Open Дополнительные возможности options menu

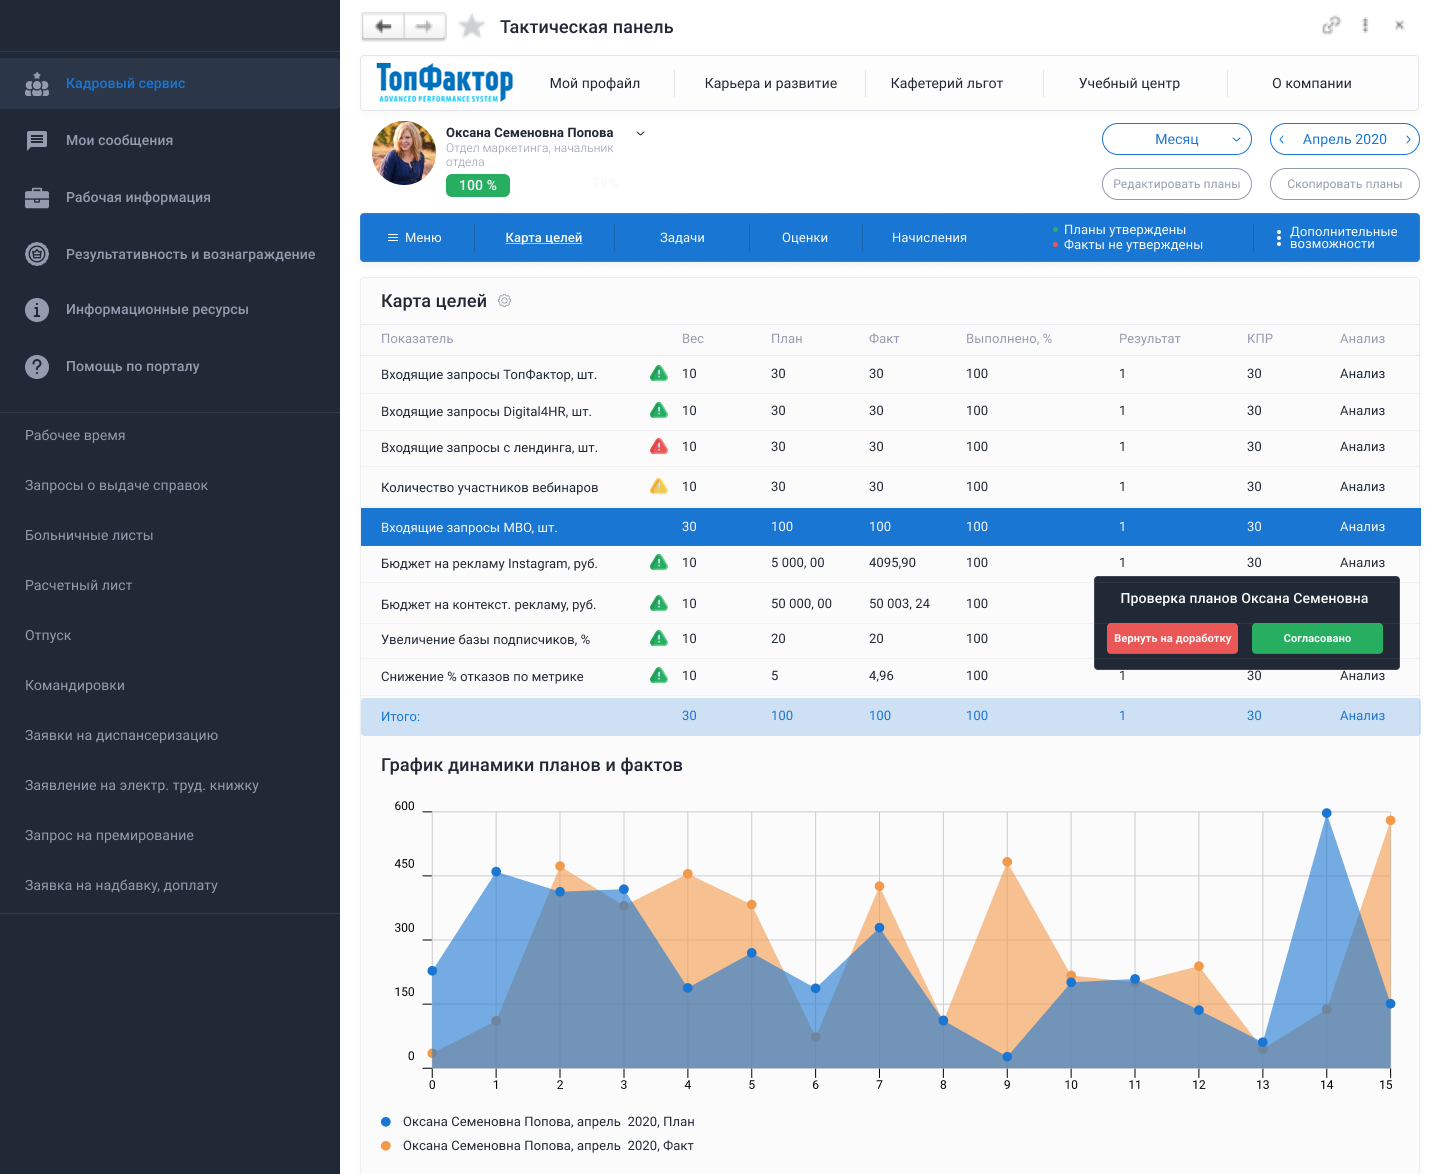tap(1335, 238)
